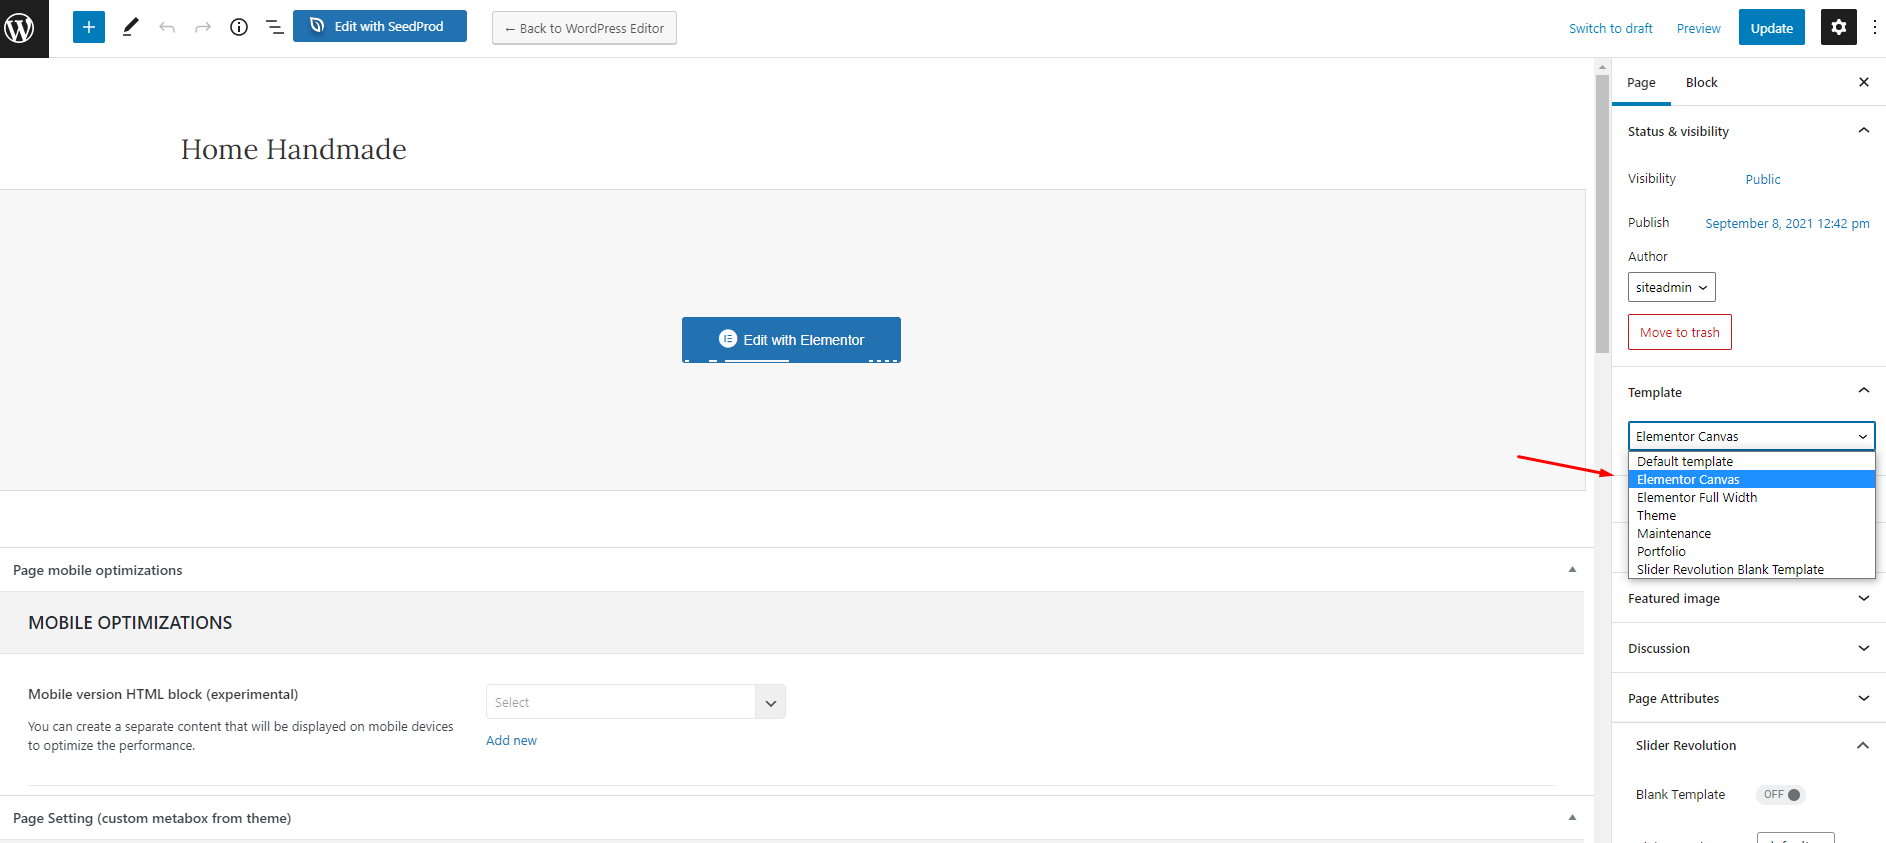
Task: Choose the Theme template option
Action: tap(1751, 515)
